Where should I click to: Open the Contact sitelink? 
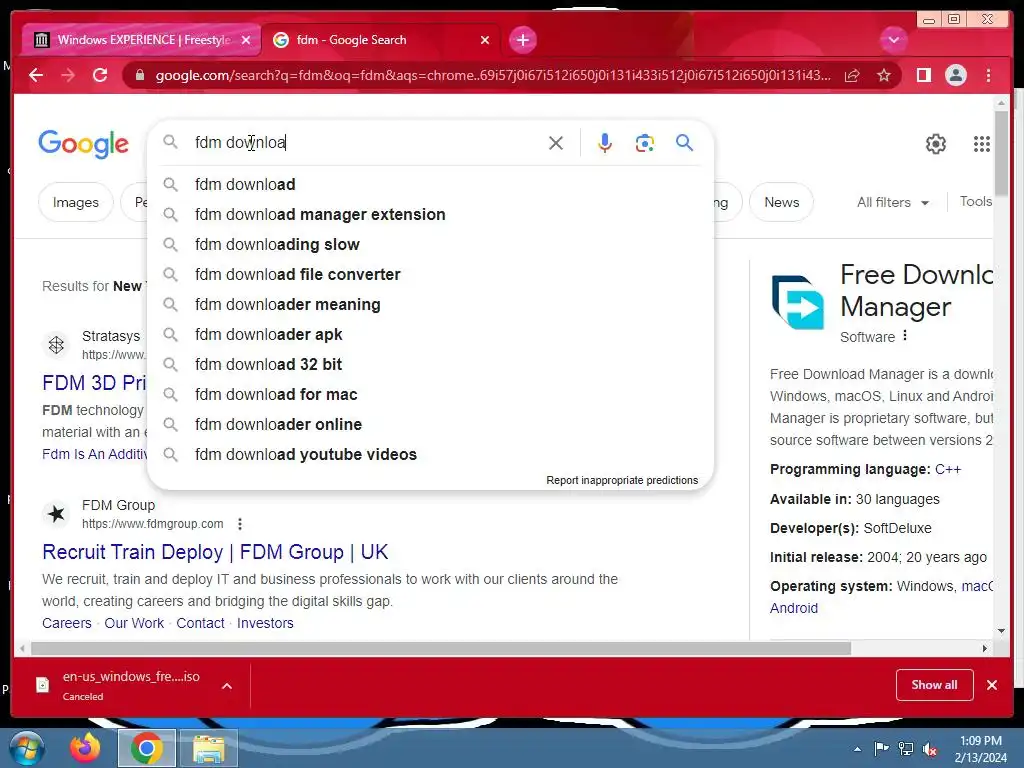coord(200,624)
